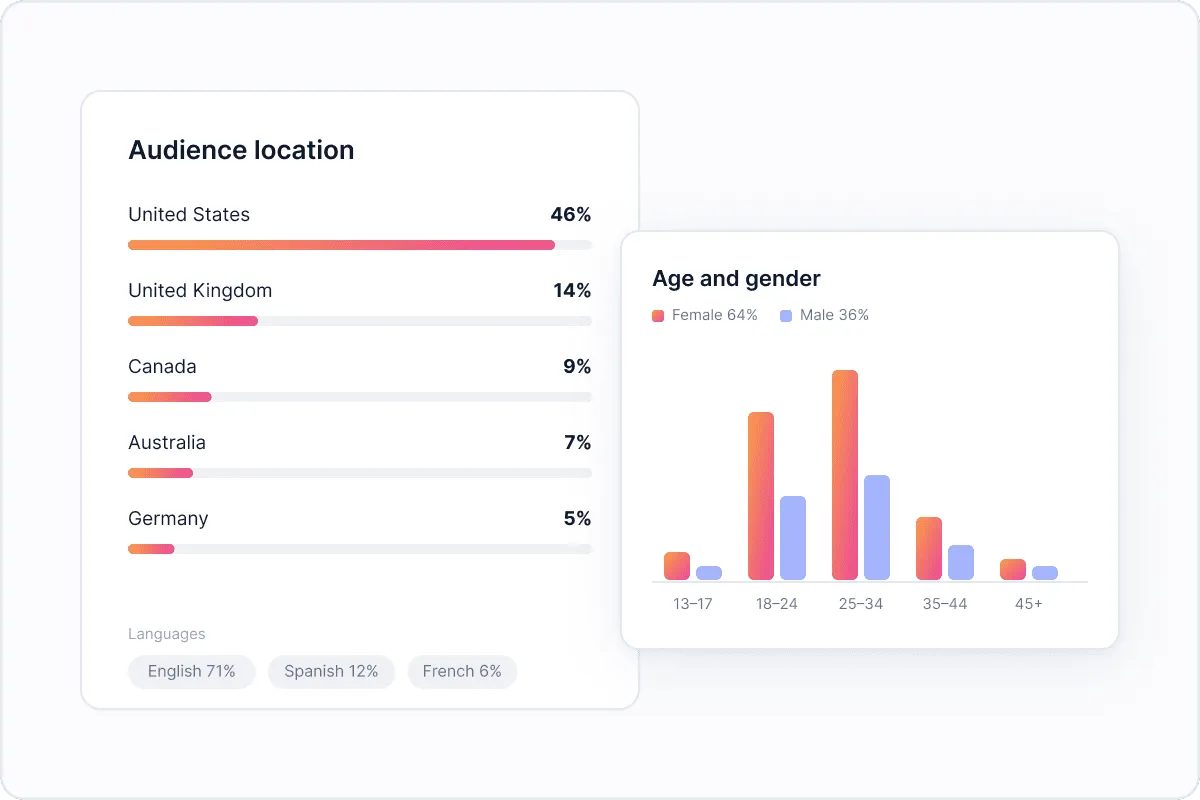Click the 14% value

(x=572, y=291)
